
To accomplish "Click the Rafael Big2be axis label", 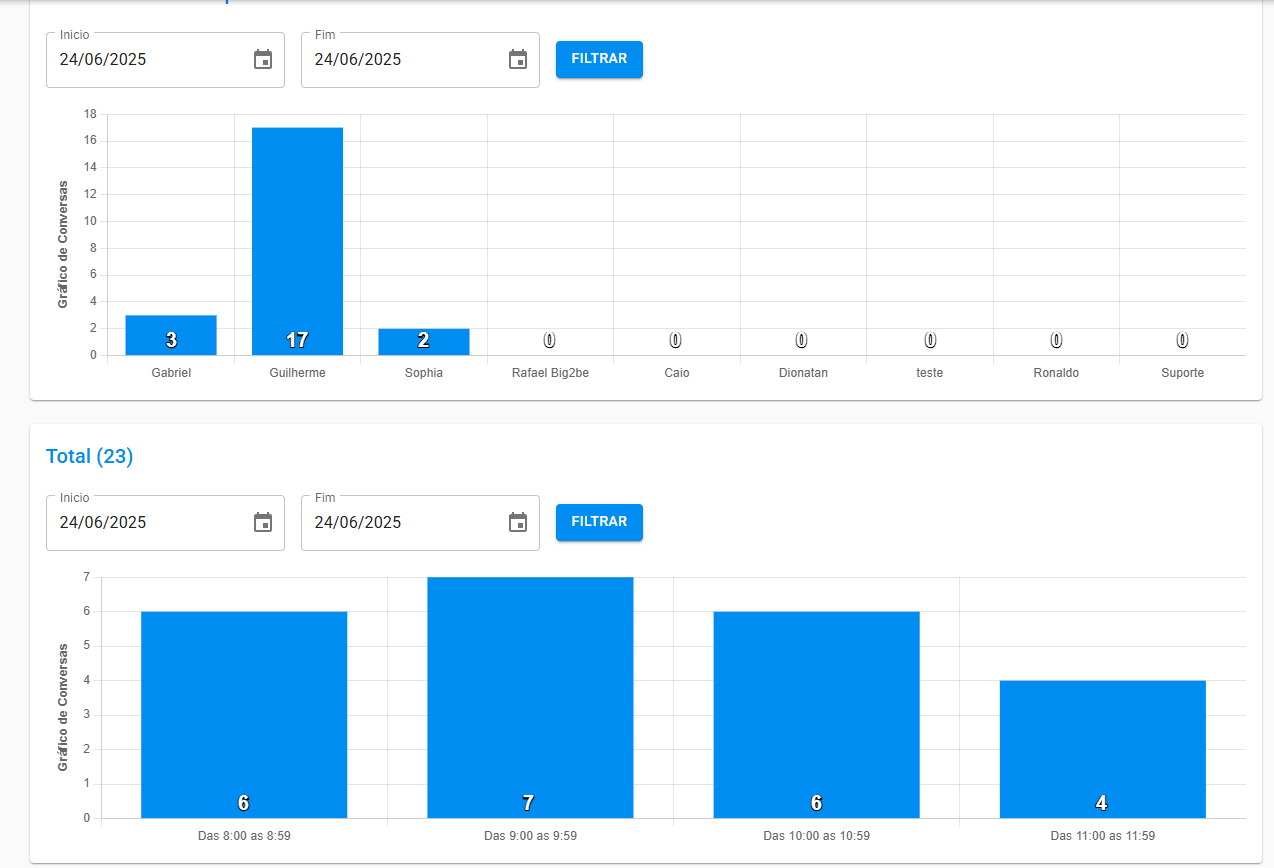I will click(x=550, y=373).
